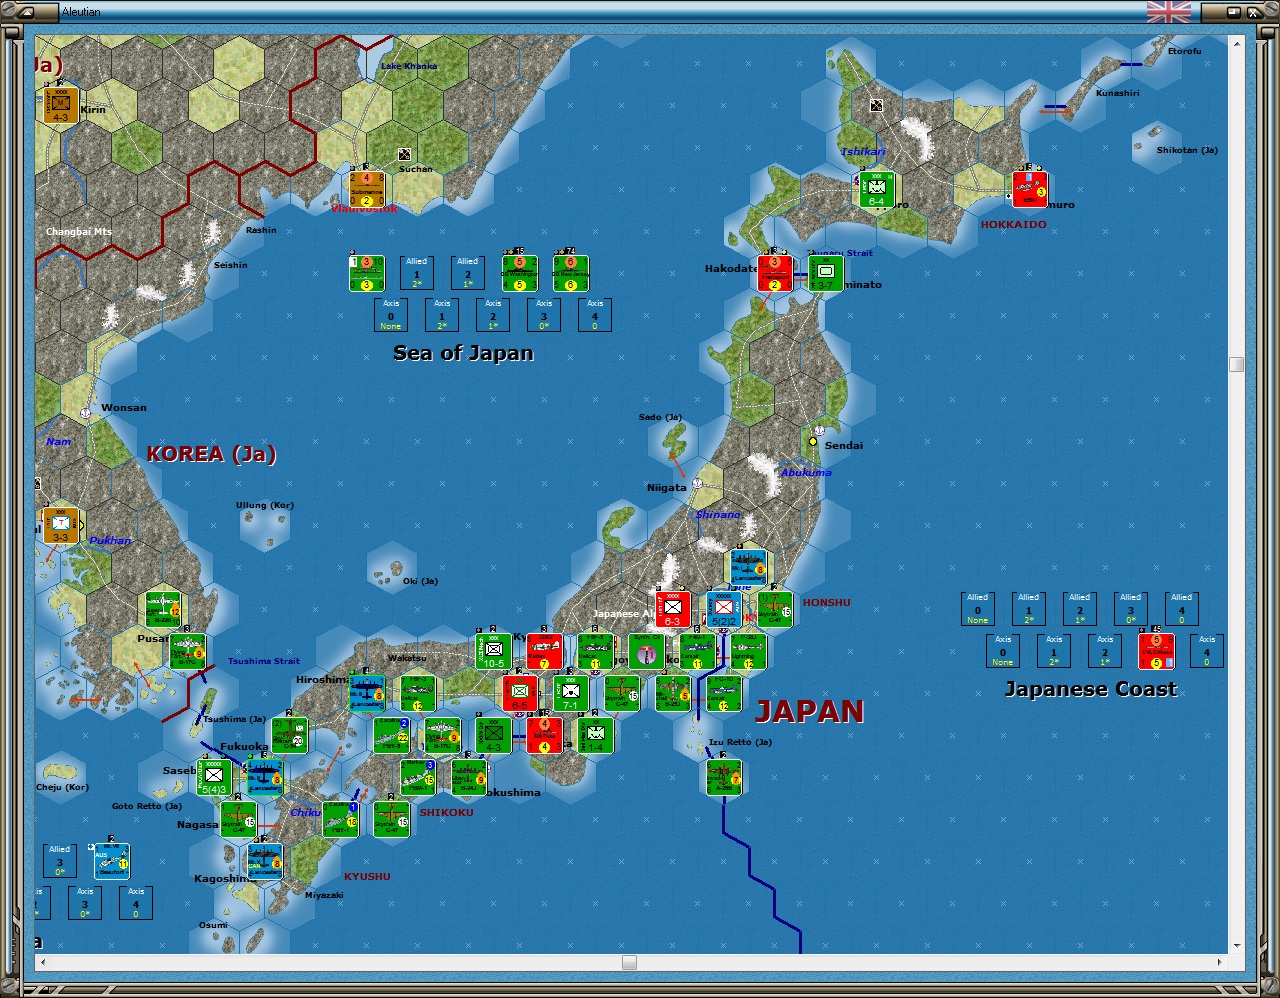Select the Submarine counter at Vladivostok
This screenshot has width=1280, height=998.
click(366, 188)
